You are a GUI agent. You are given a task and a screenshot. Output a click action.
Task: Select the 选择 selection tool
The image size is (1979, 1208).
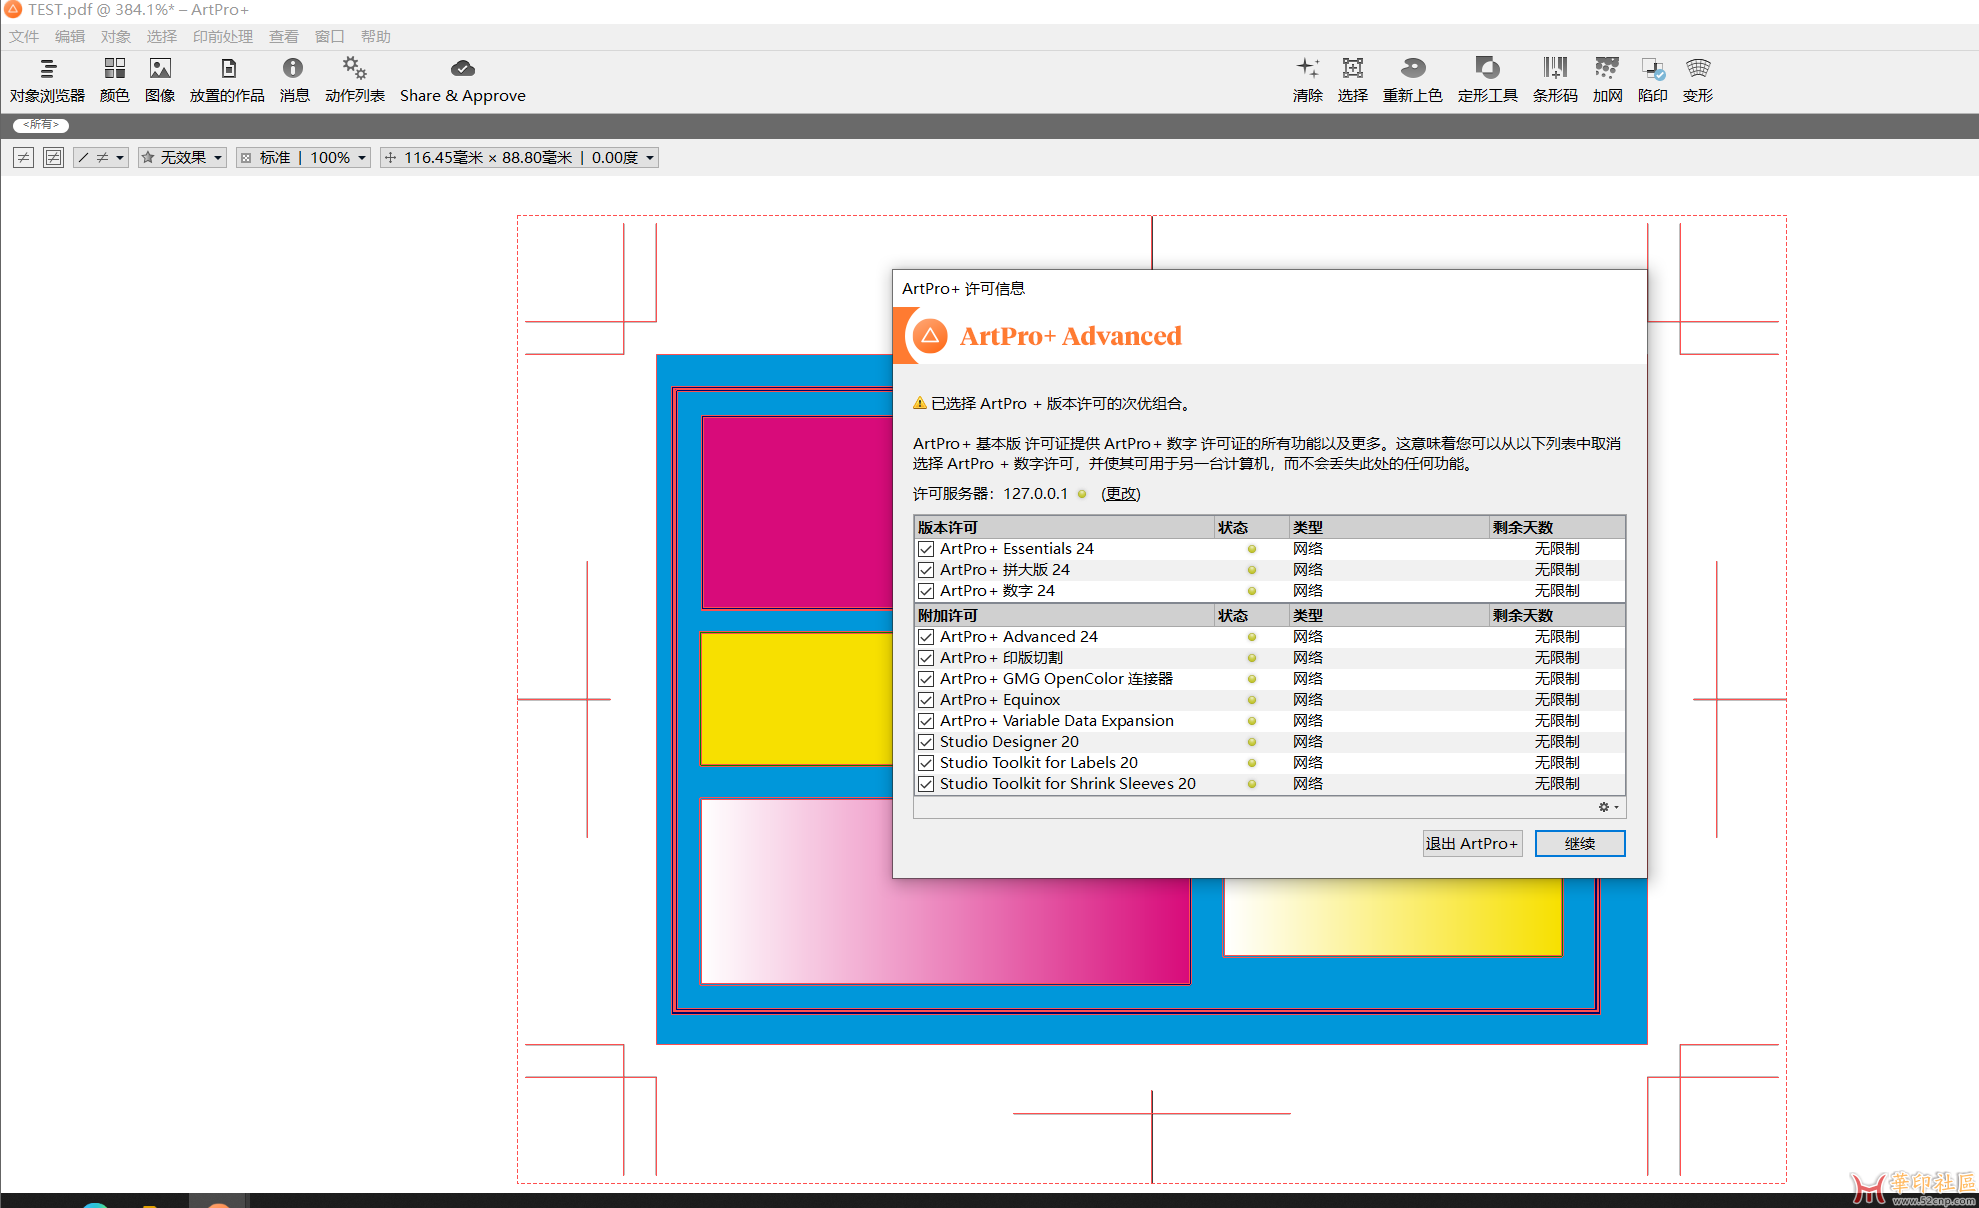(1353, 80)
